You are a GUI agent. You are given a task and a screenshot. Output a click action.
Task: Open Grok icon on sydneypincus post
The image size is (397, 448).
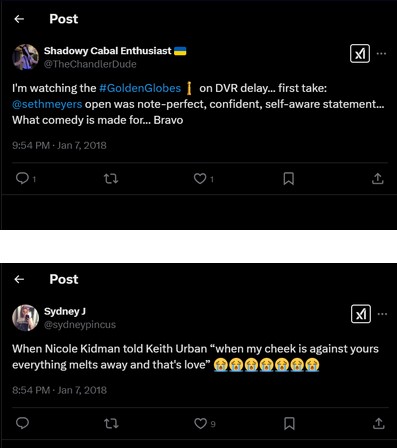pyautogui.click(x=361, y=314)
